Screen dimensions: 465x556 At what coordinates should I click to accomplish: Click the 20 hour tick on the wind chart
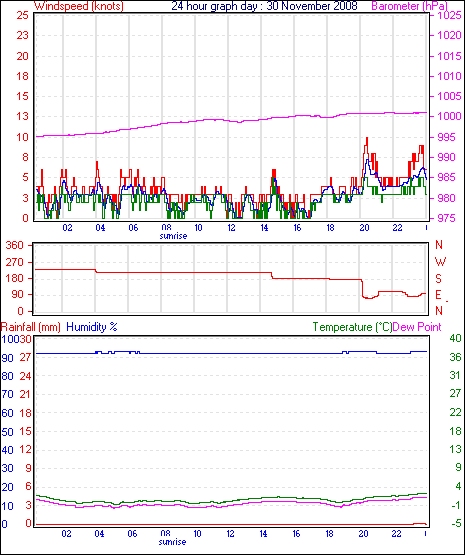click(364, 228)
